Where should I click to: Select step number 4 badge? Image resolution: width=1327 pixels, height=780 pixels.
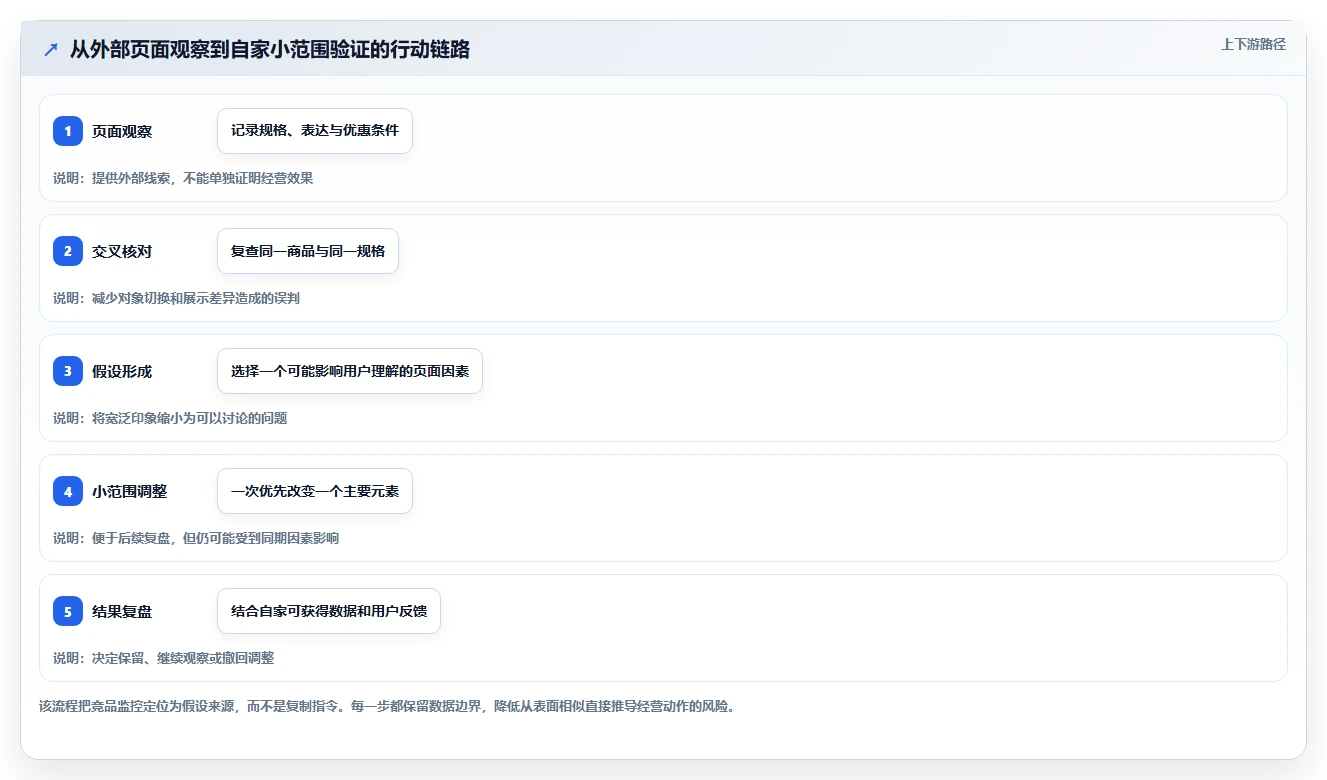68,491
